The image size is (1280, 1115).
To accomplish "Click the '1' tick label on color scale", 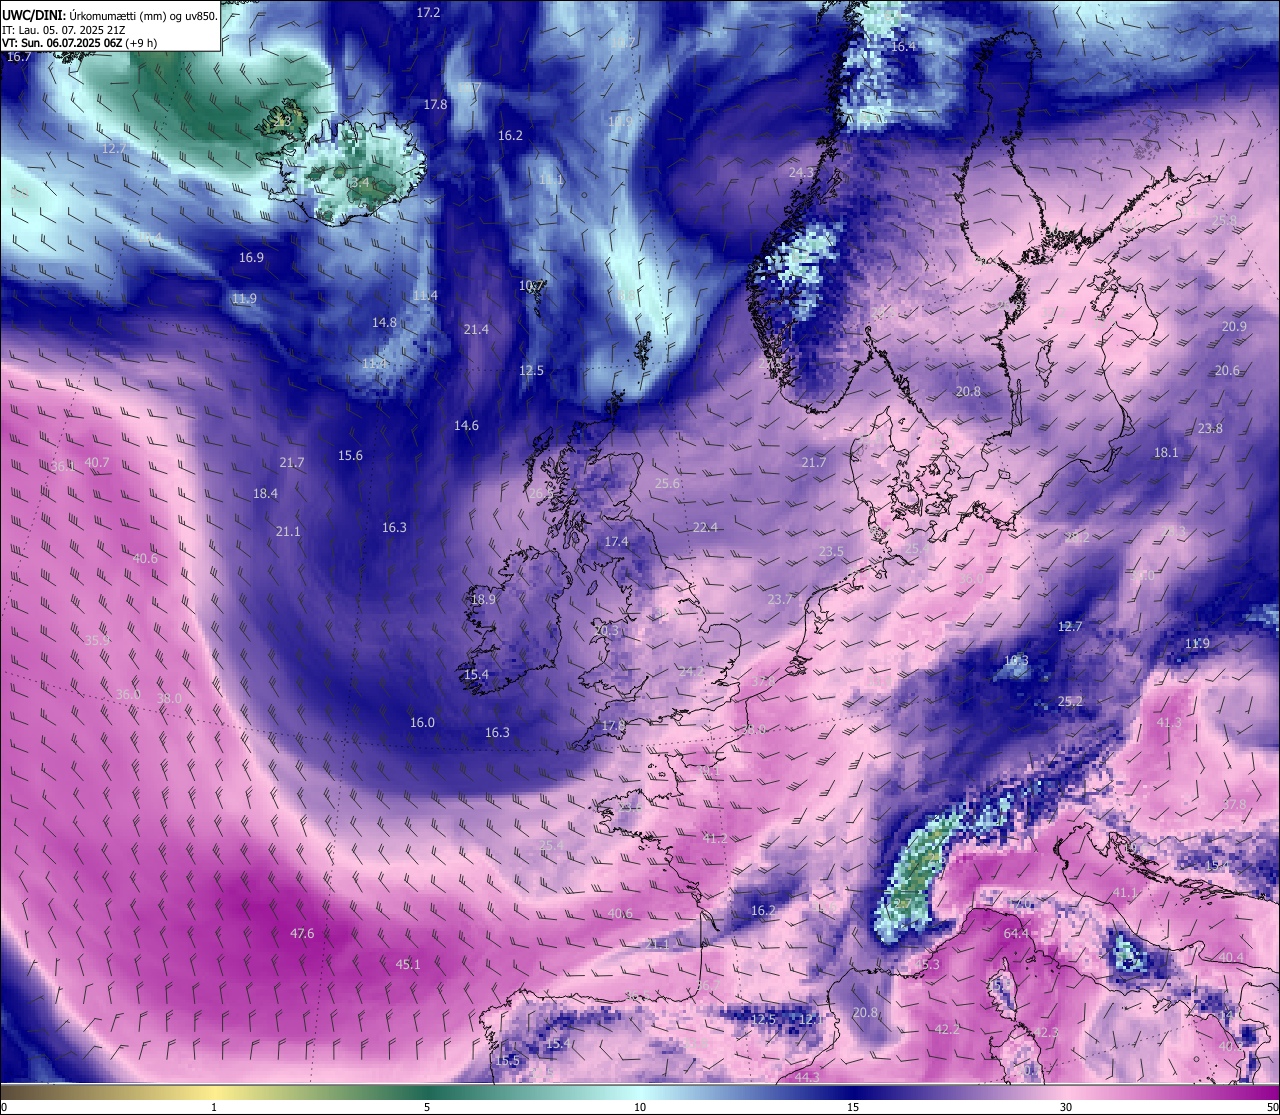I will coord(214,1107).
